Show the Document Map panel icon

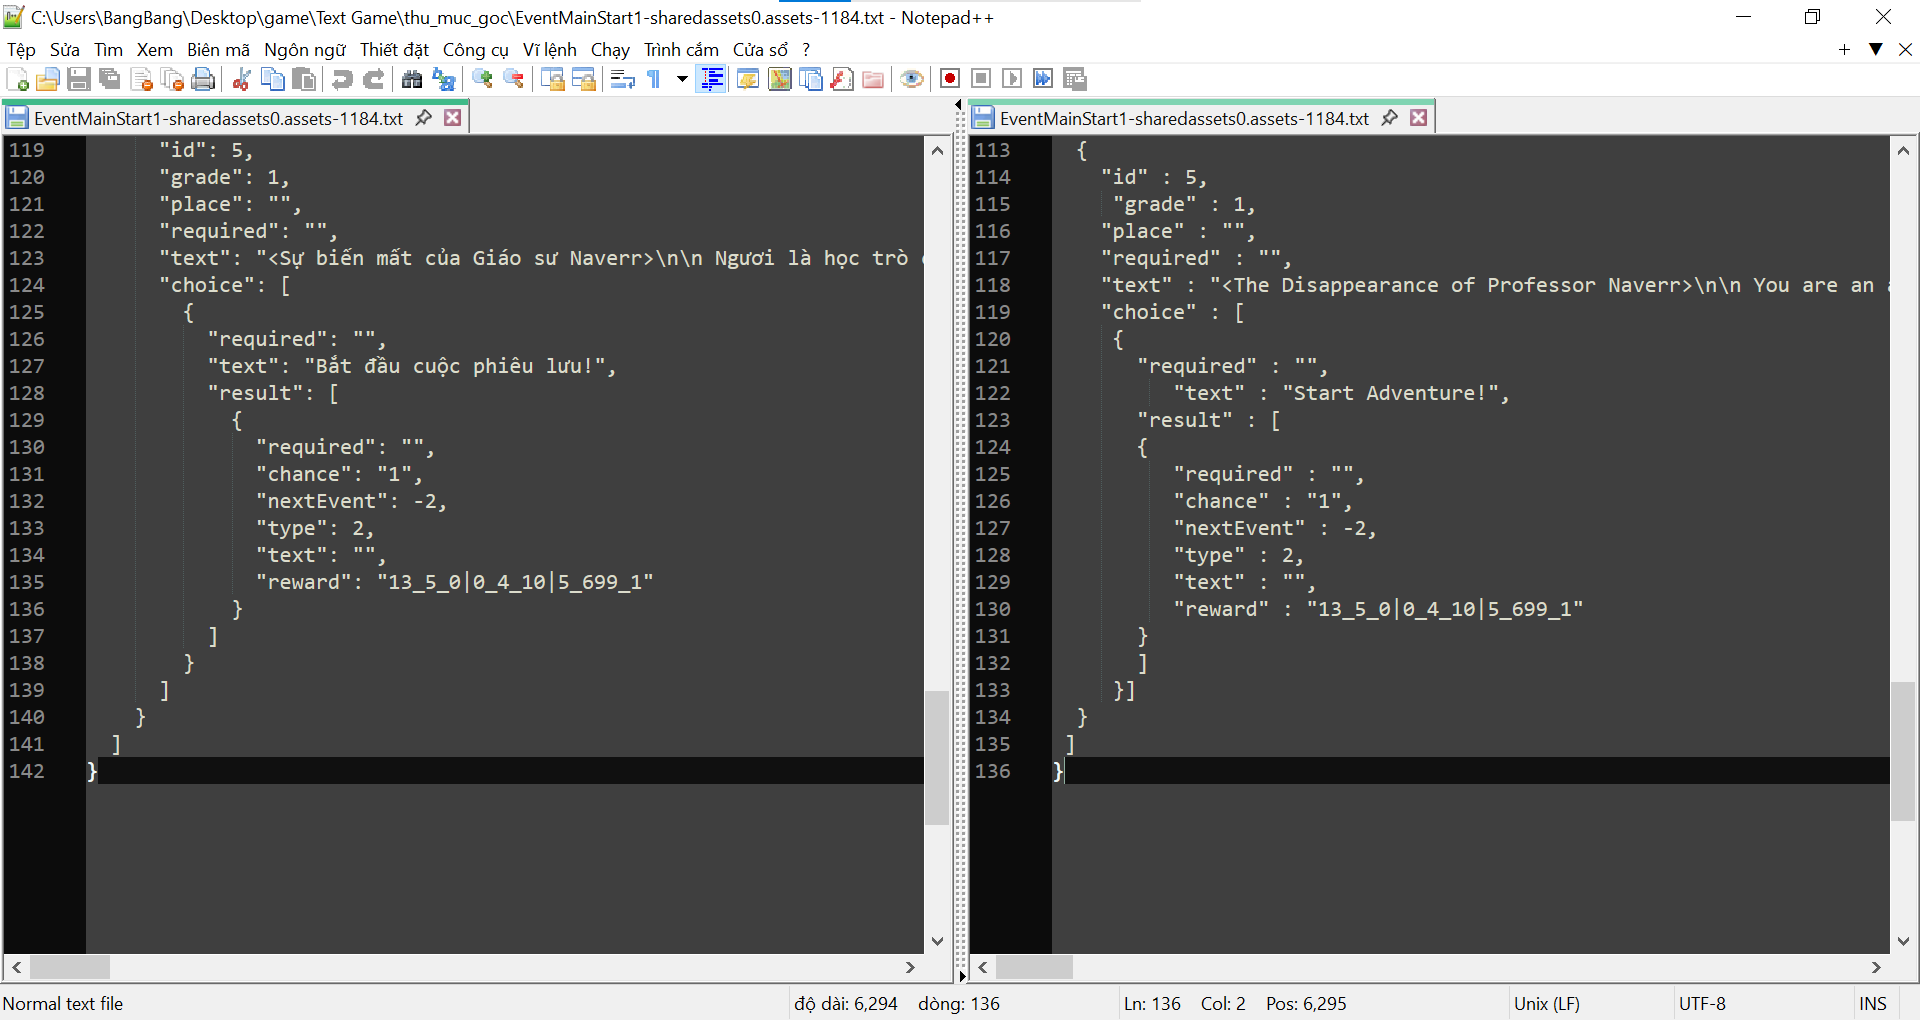[x=779, y=79]
